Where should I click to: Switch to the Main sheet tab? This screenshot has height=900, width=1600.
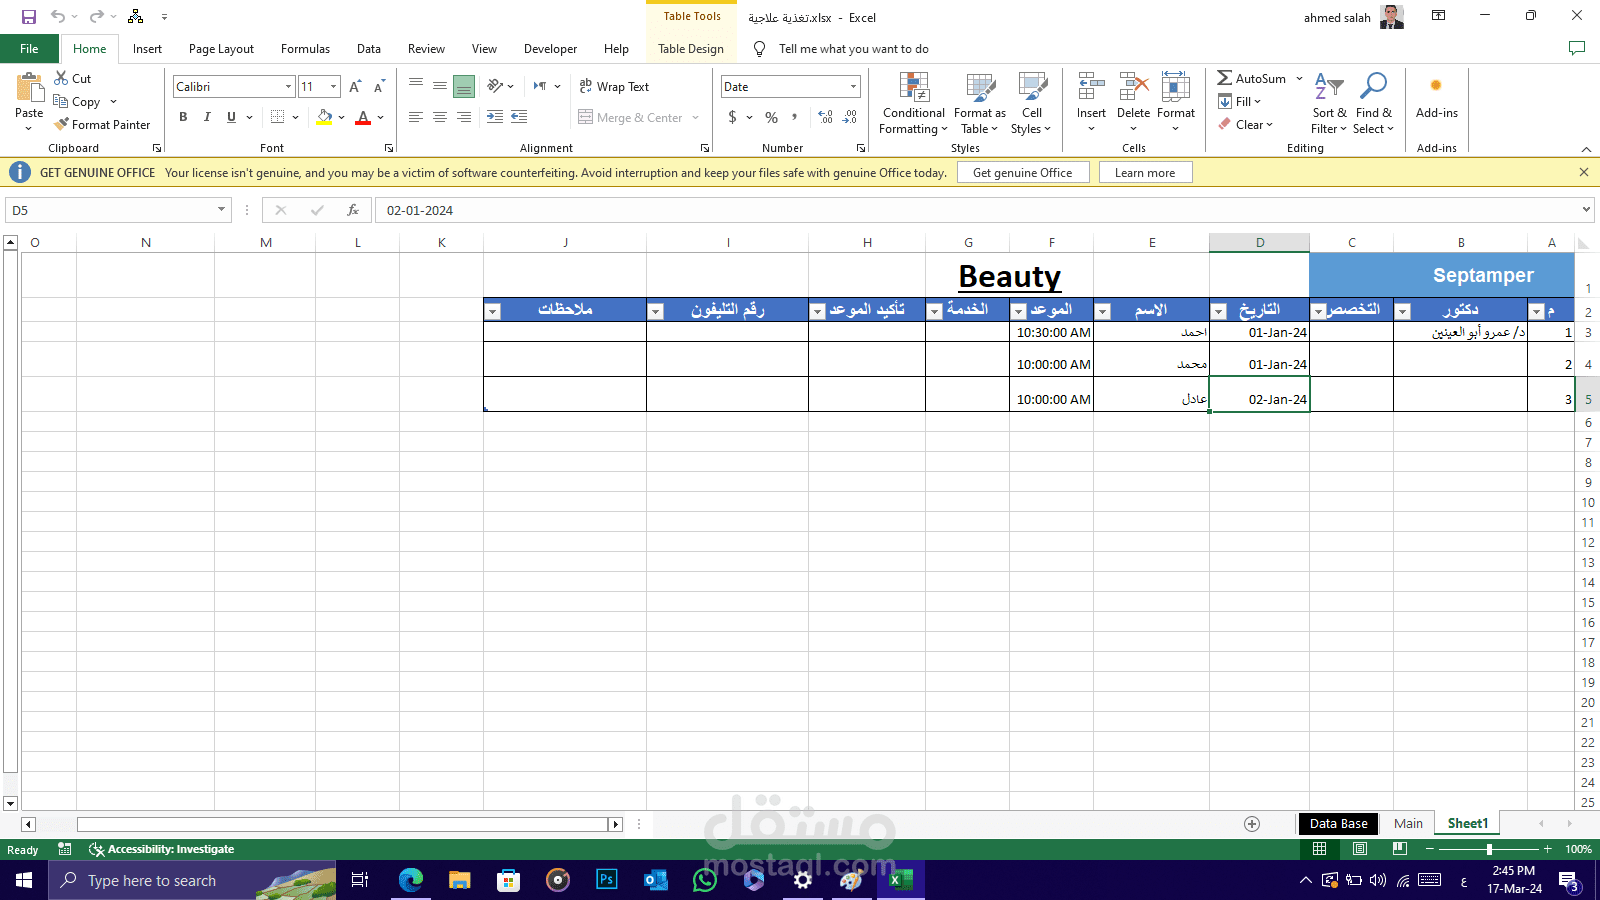[x=1408, y=823]
